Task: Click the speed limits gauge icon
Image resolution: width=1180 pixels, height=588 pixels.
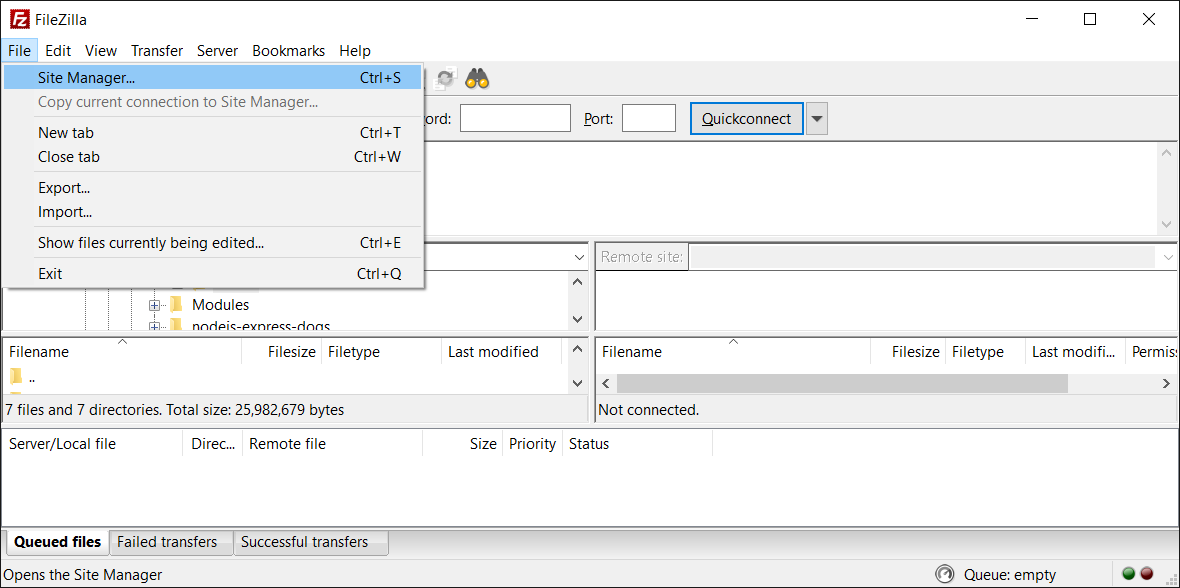Action: click(944, 574)
